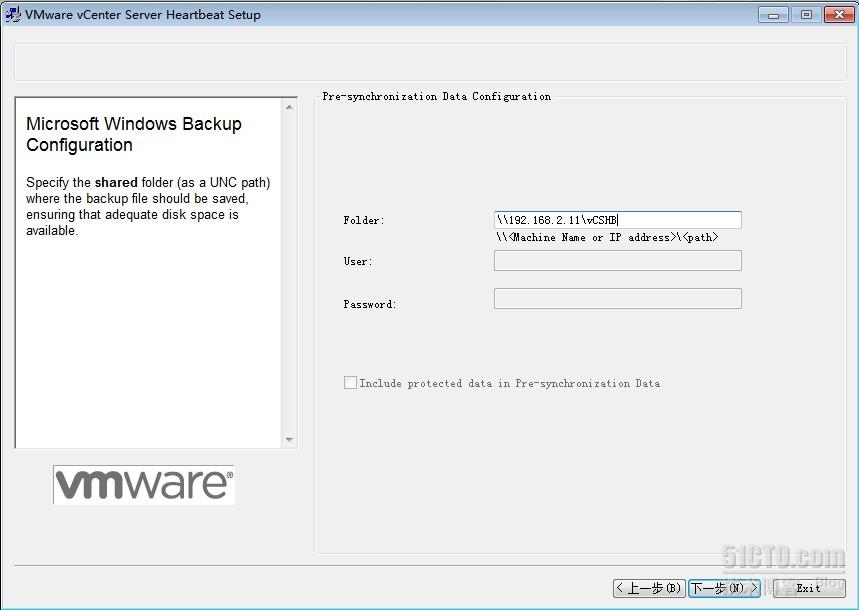859x610 pixels.
Task: Click the scroll up arrow in help panel
Action: point(289,107)
